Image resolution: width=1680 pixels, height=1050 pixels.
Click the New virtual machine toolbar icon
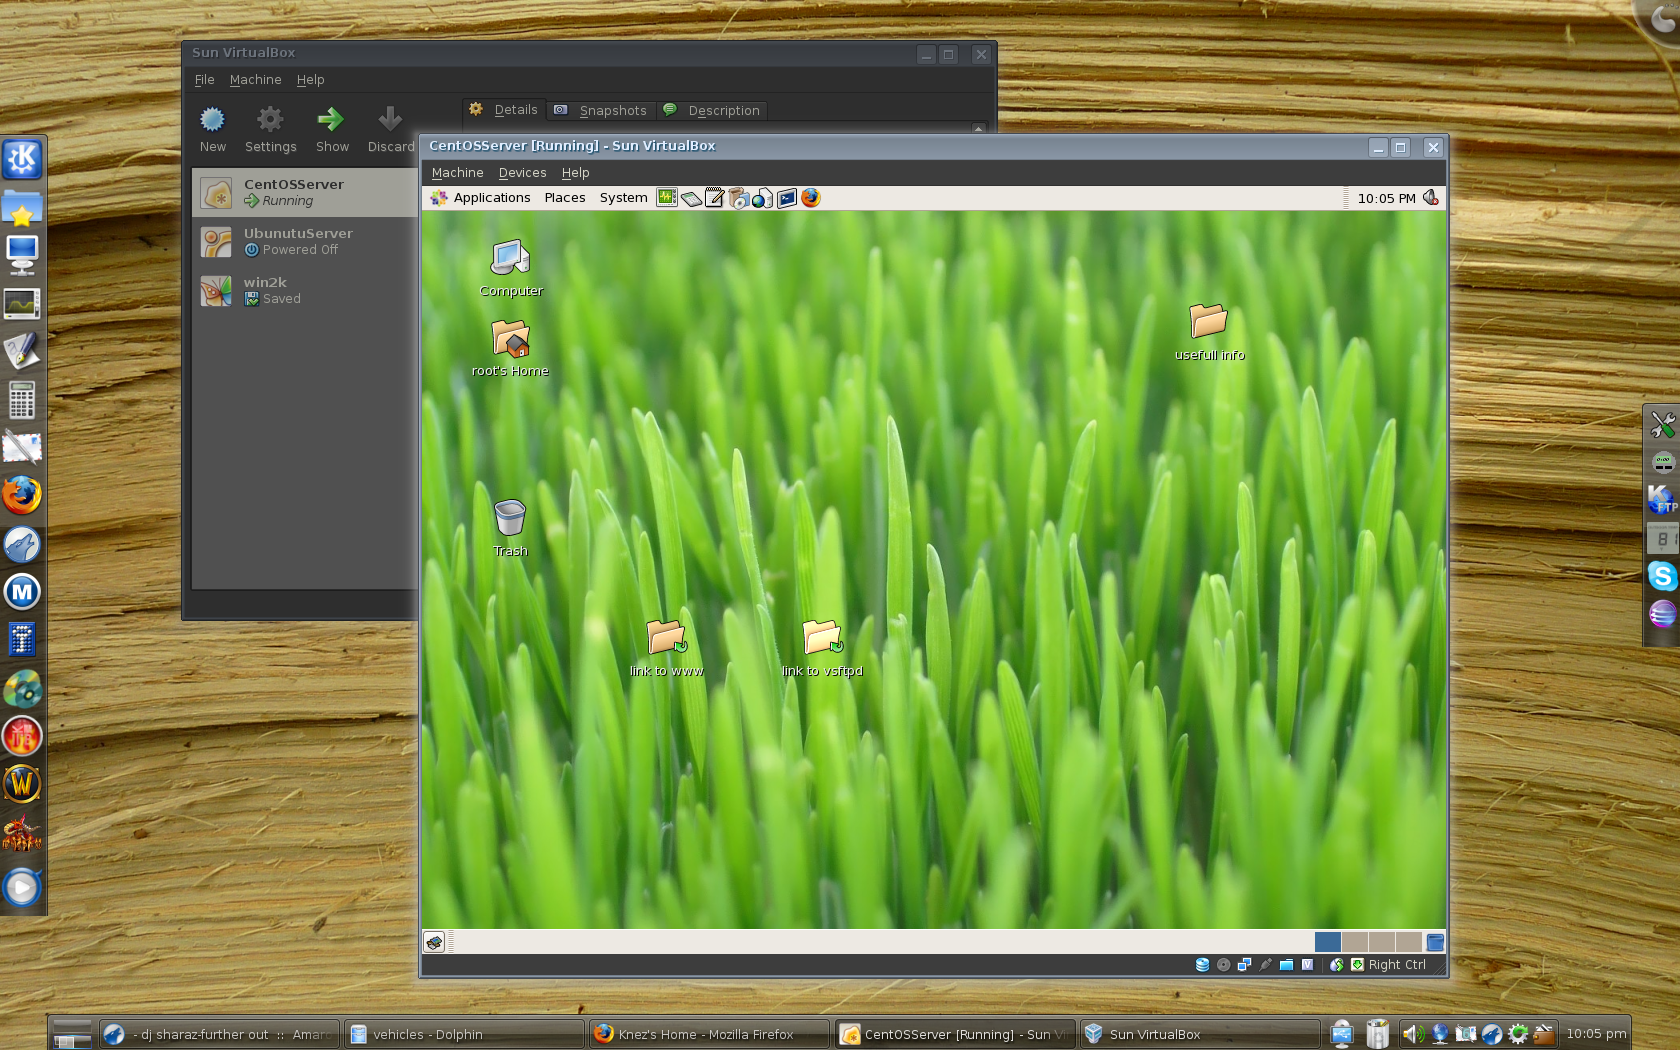coord(212,129)
